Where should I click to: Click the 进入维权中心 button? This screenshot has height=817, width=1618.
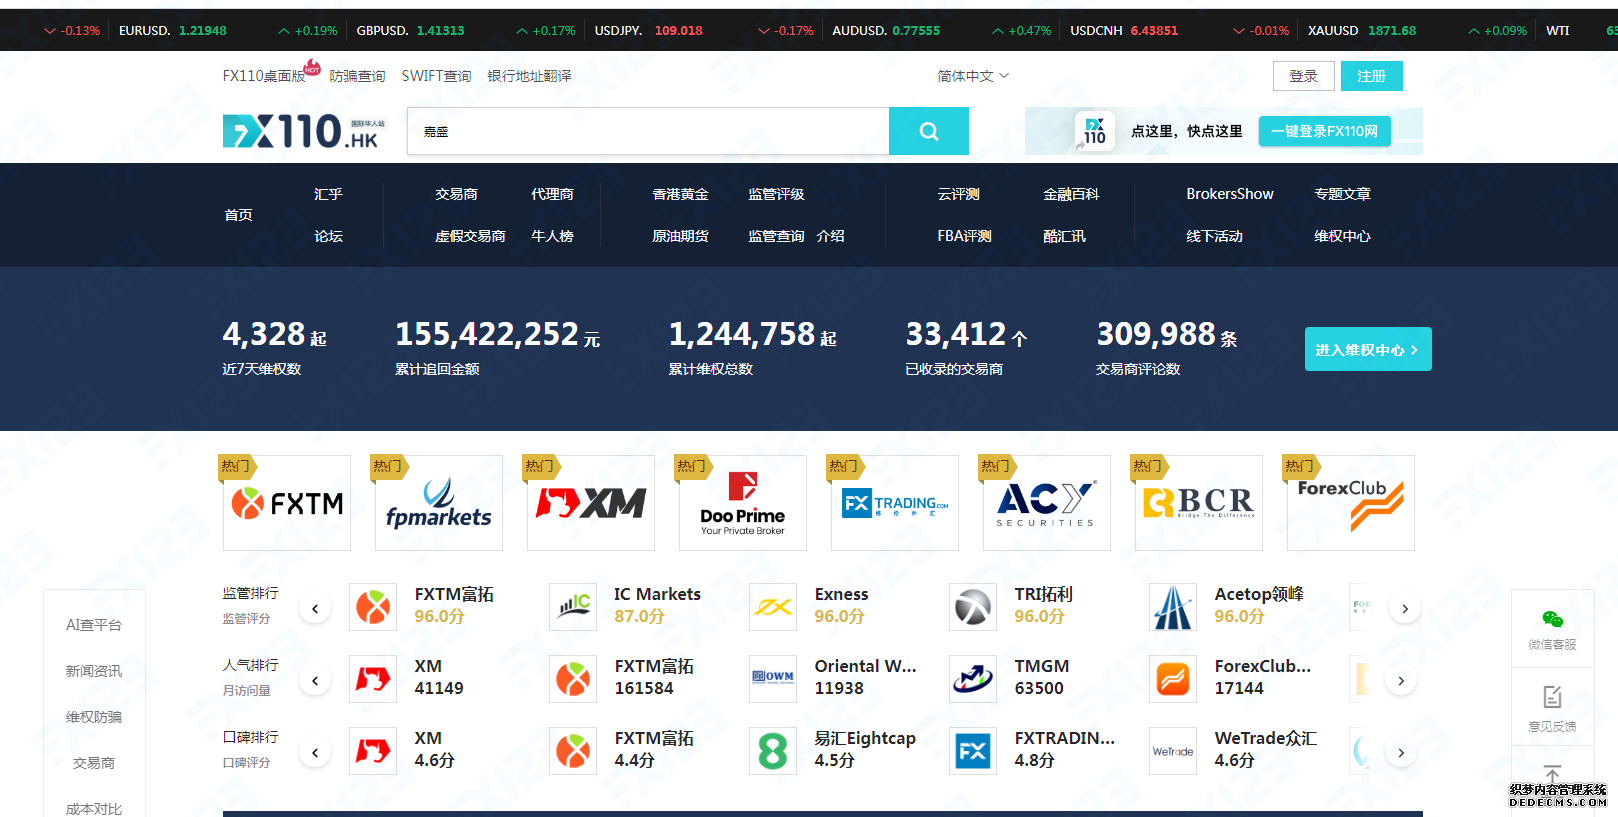[1367, 349]
